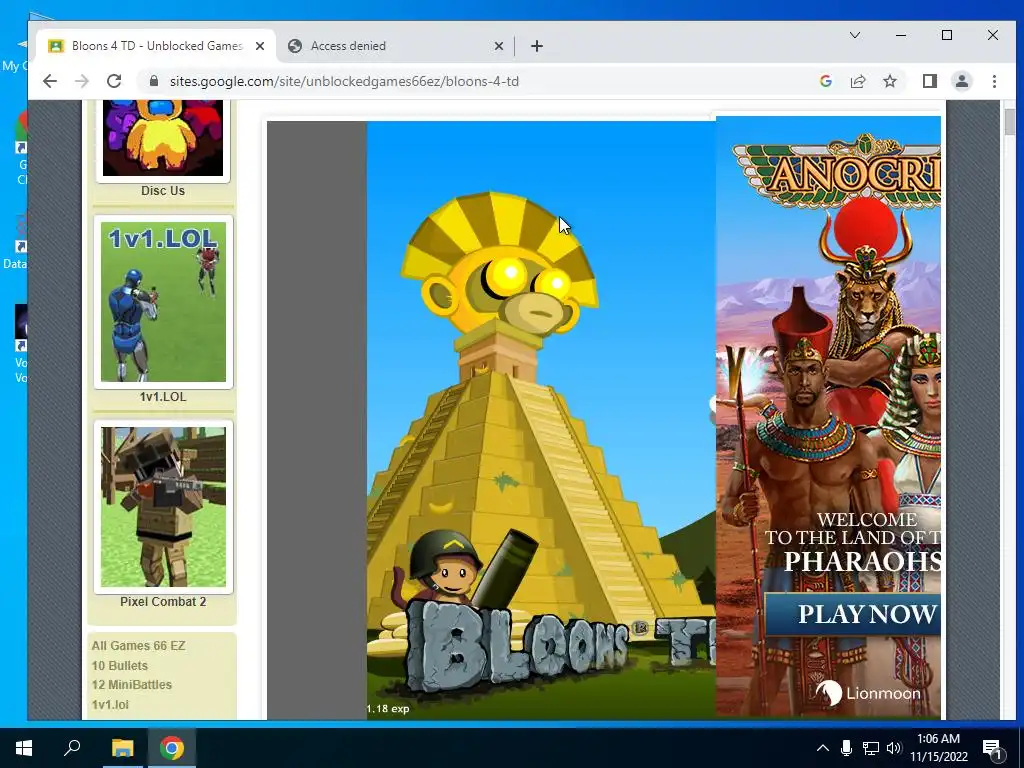The height and width of the screenshot is (768, 1024).
Task: Open the taskbar clock and date
Action: 938,748
